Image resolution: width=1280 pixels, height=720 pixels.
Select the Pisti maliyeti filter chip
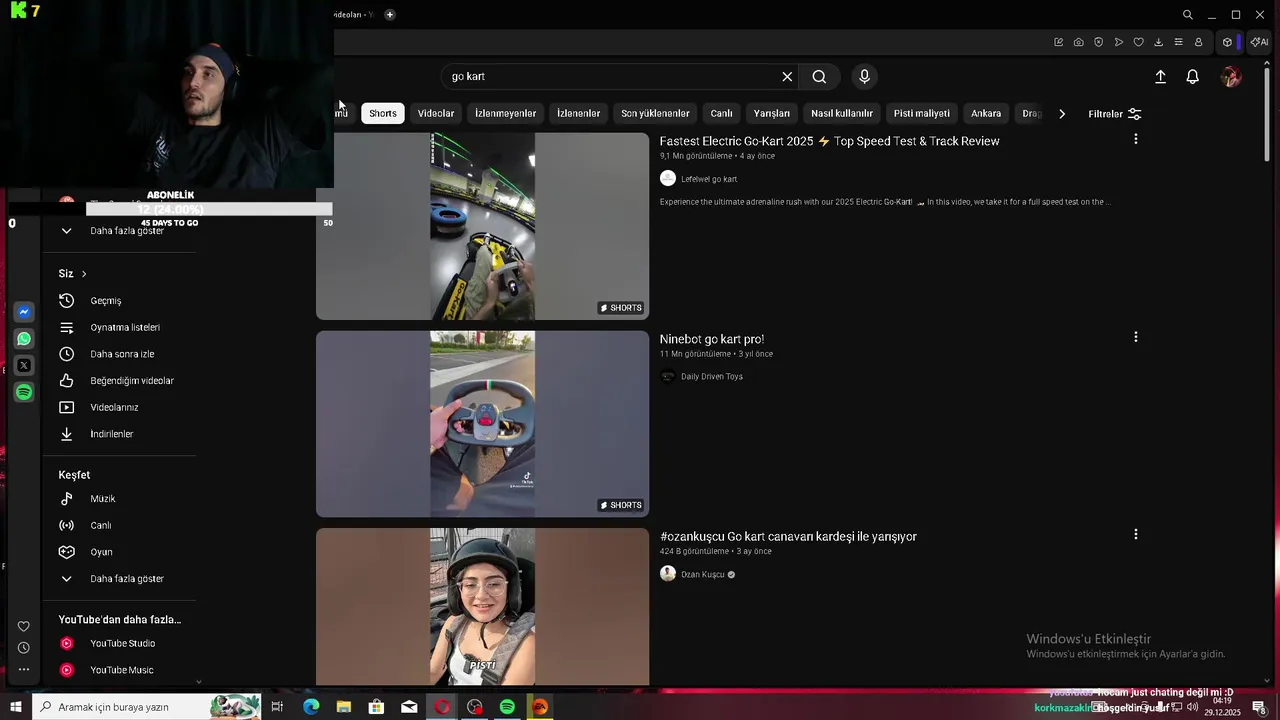(x=922, y=114)
